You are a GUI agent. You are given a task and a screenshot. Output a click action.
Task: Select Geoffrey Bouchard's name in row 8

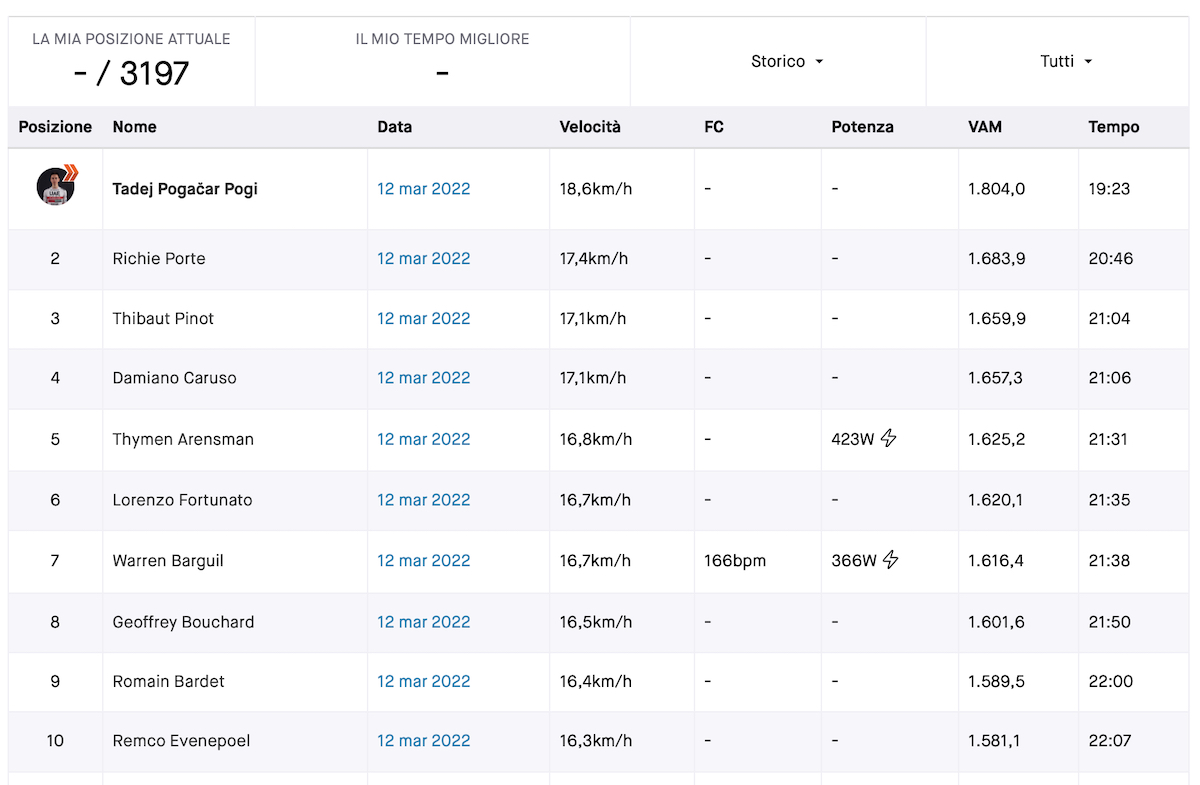[183, 622]
